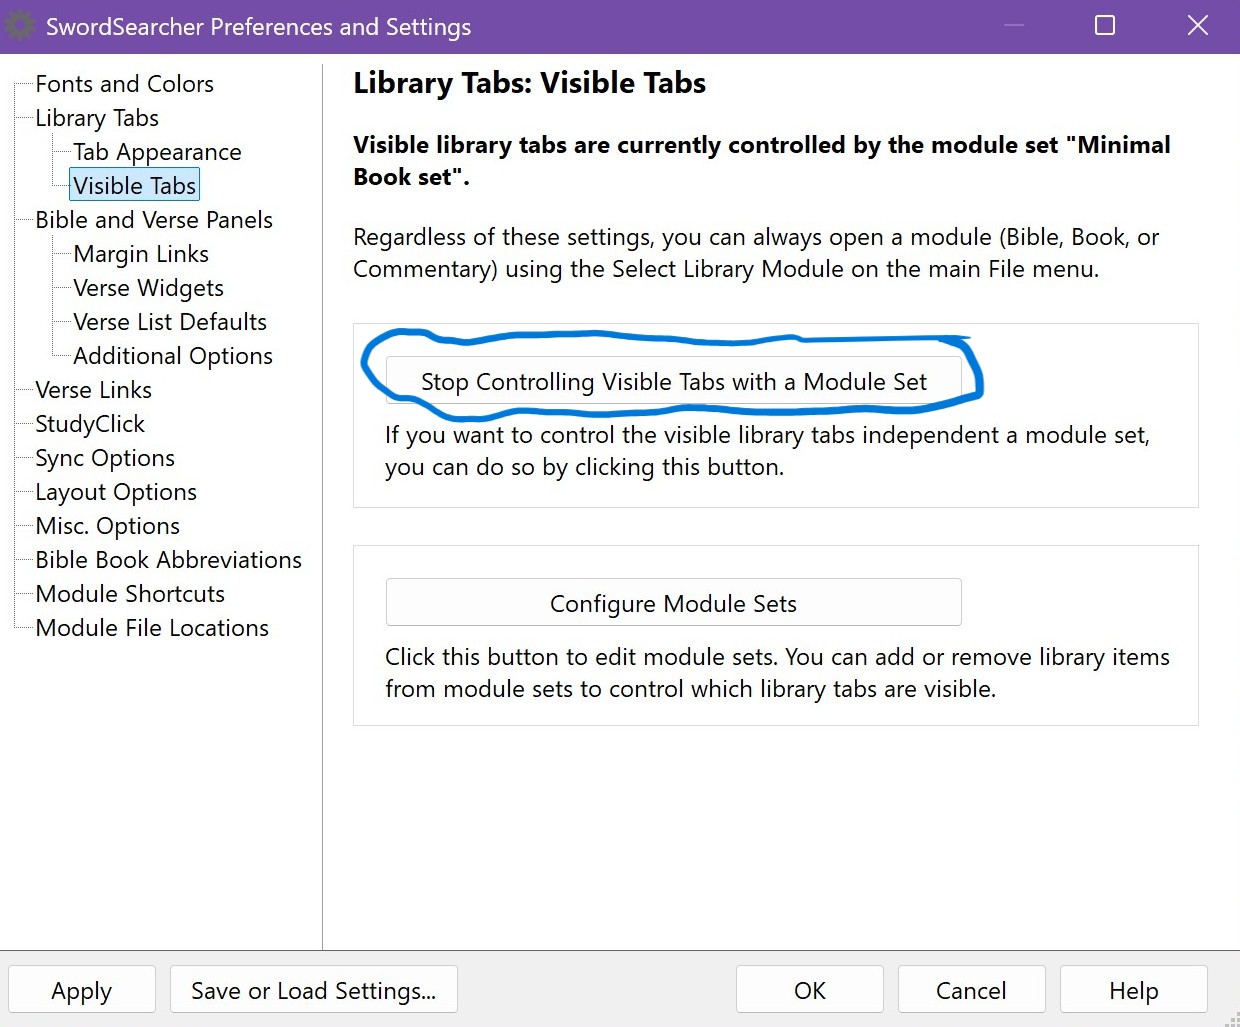The height and width of the screenshot is (1027, 1240).
Task: Confirm settings with OK button
Action: [810, 990]
